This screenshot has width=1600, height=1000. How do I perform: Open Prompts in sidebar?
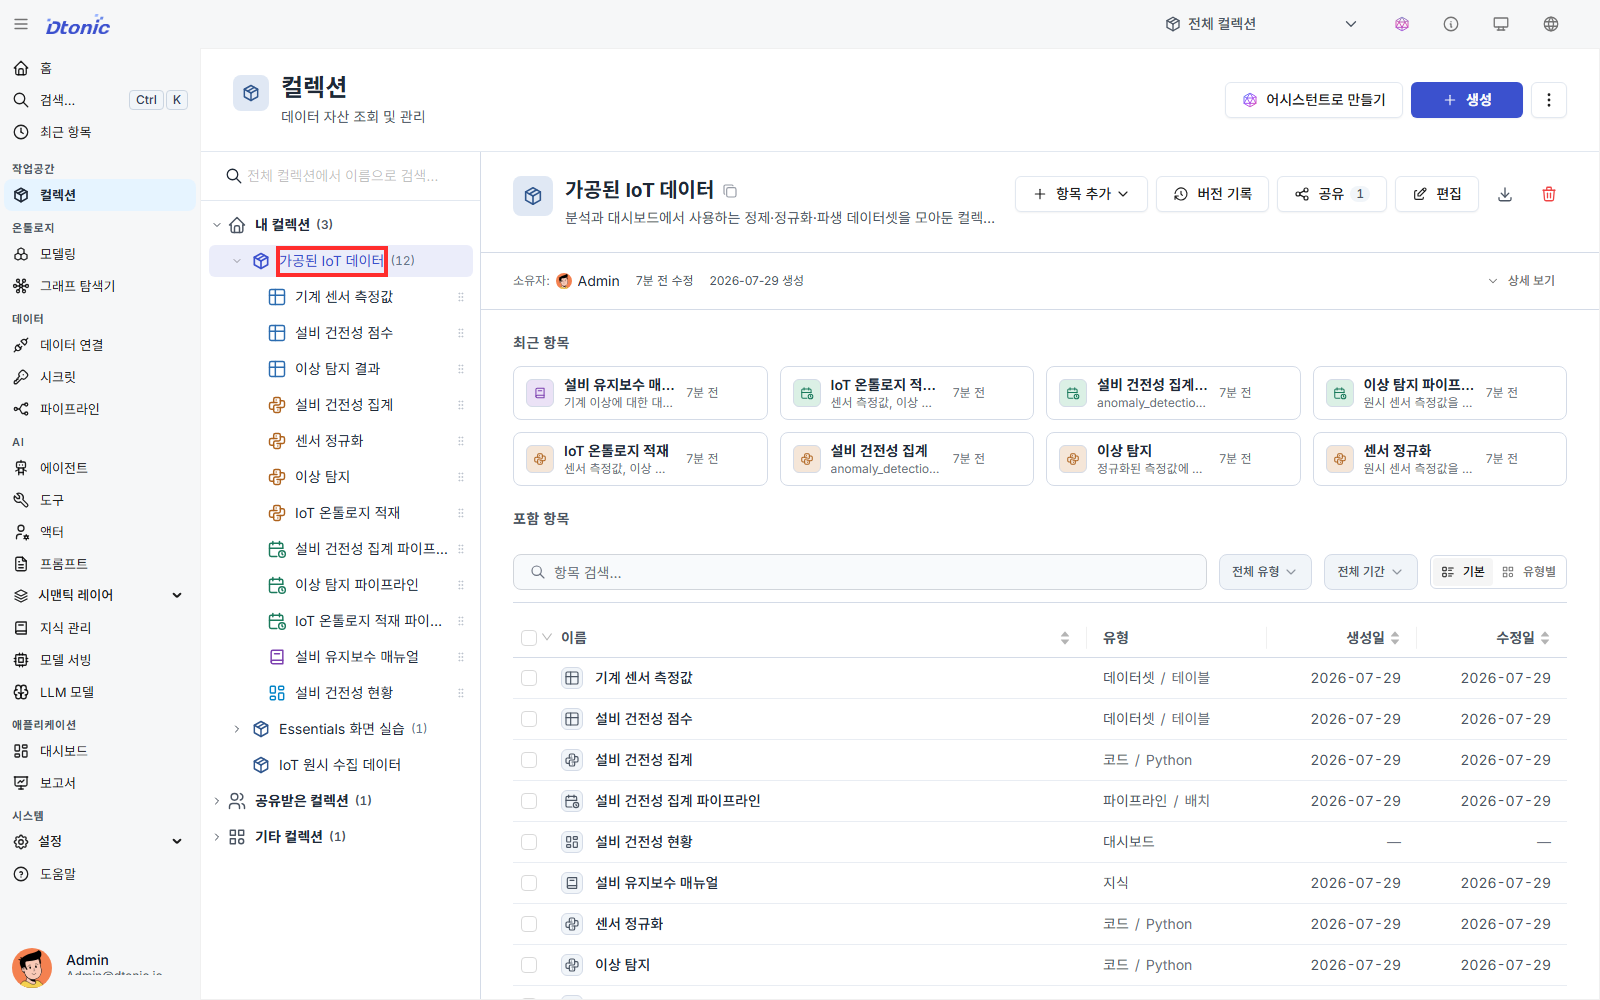98,564
